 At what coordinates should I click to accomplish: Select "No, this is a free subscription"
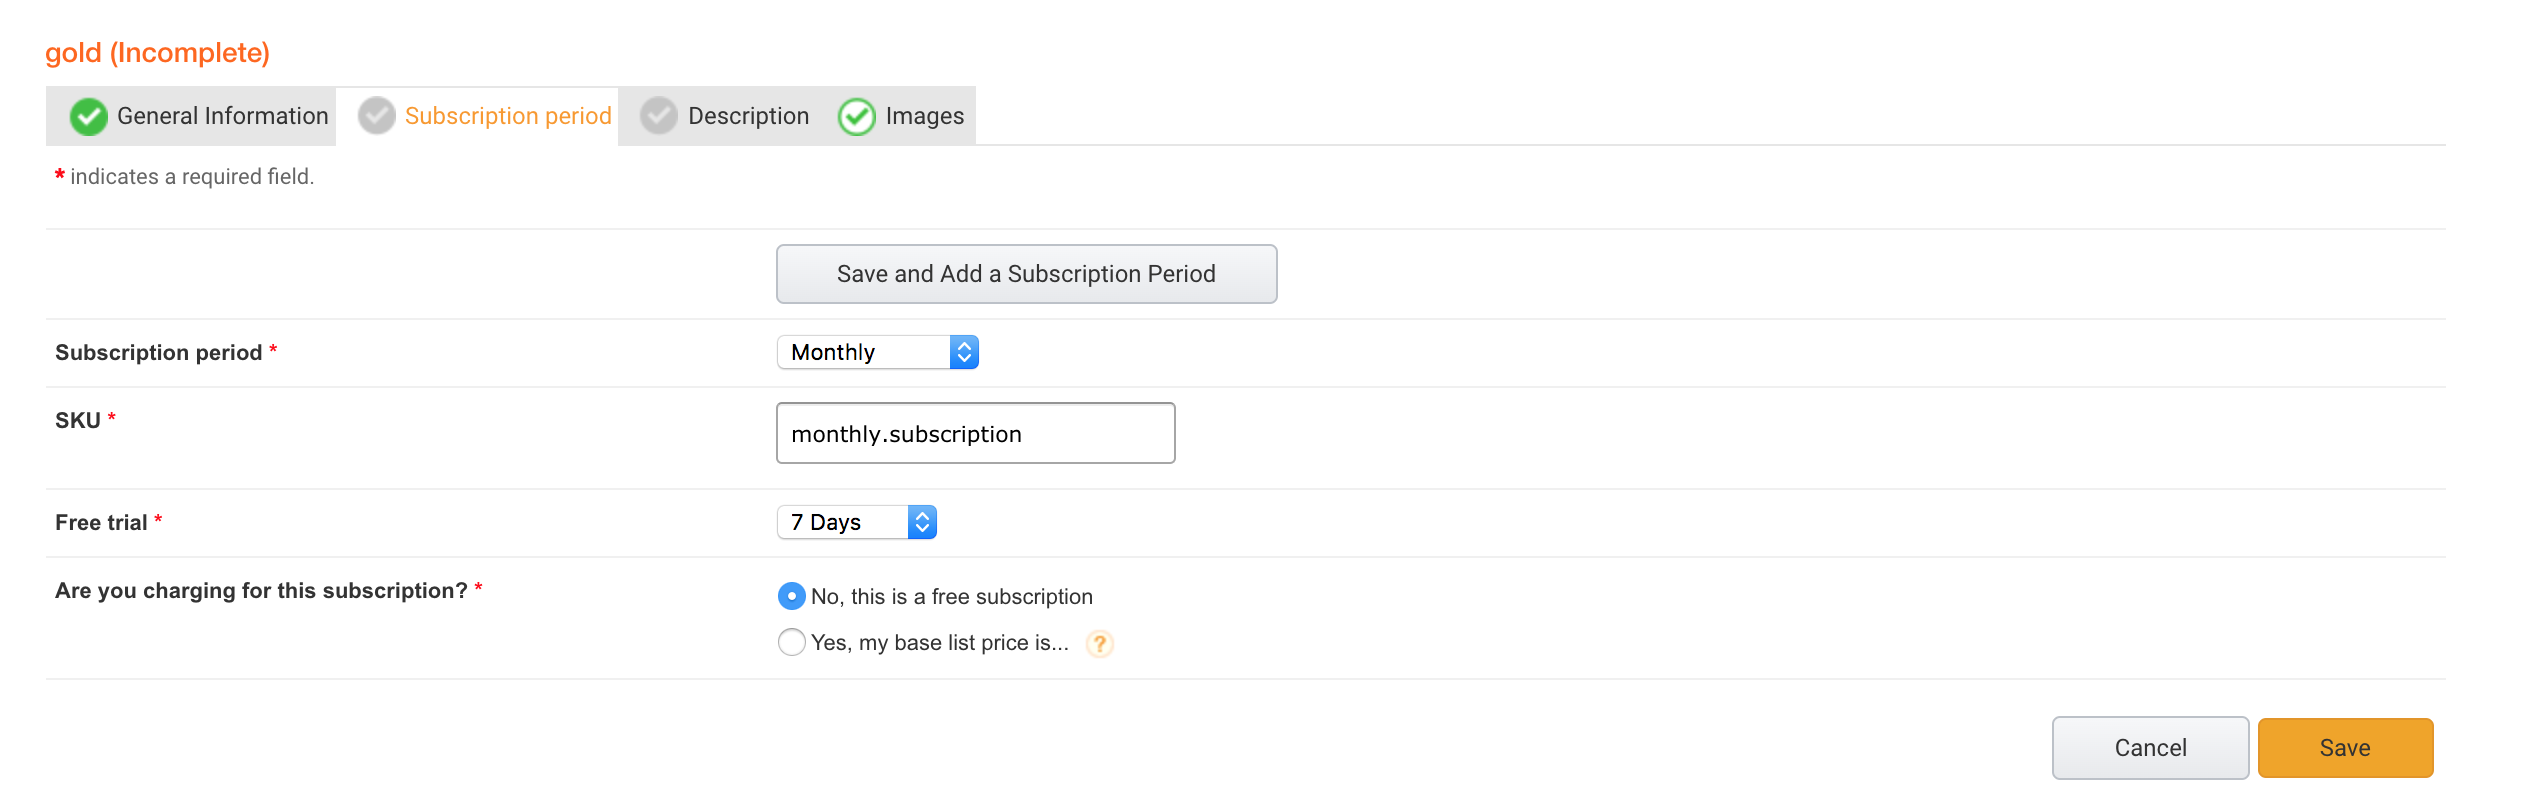click(792, 596)
